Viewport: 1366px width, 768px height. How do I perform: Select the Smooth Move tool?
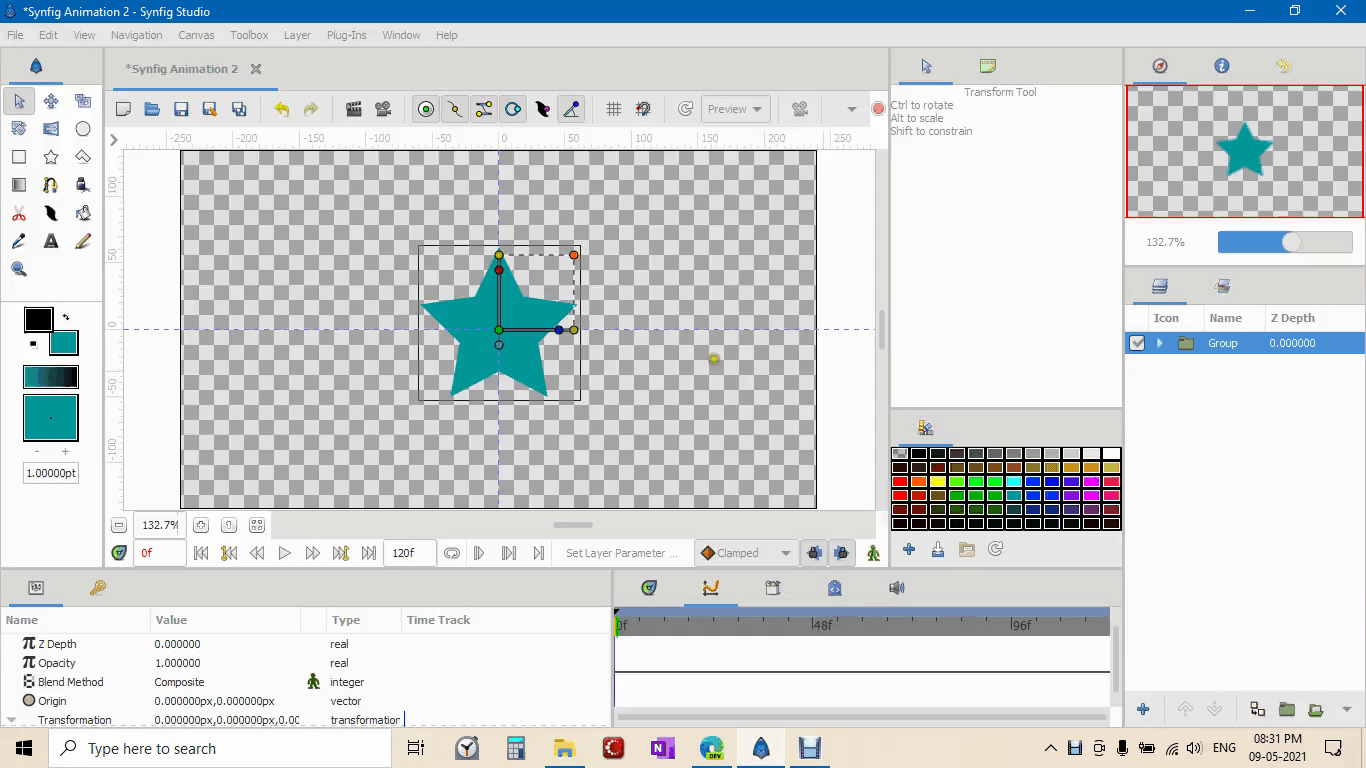51,101
